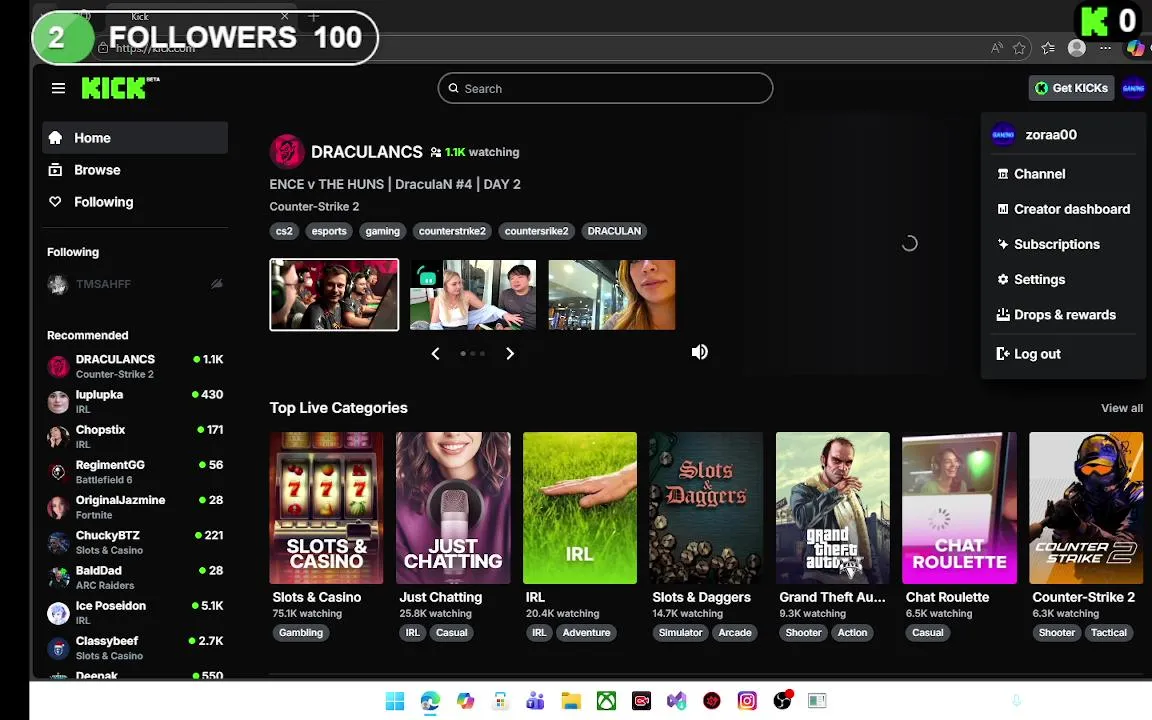Go to next featured stream arrow
1152x720 pixels.
tap(510, 353)
